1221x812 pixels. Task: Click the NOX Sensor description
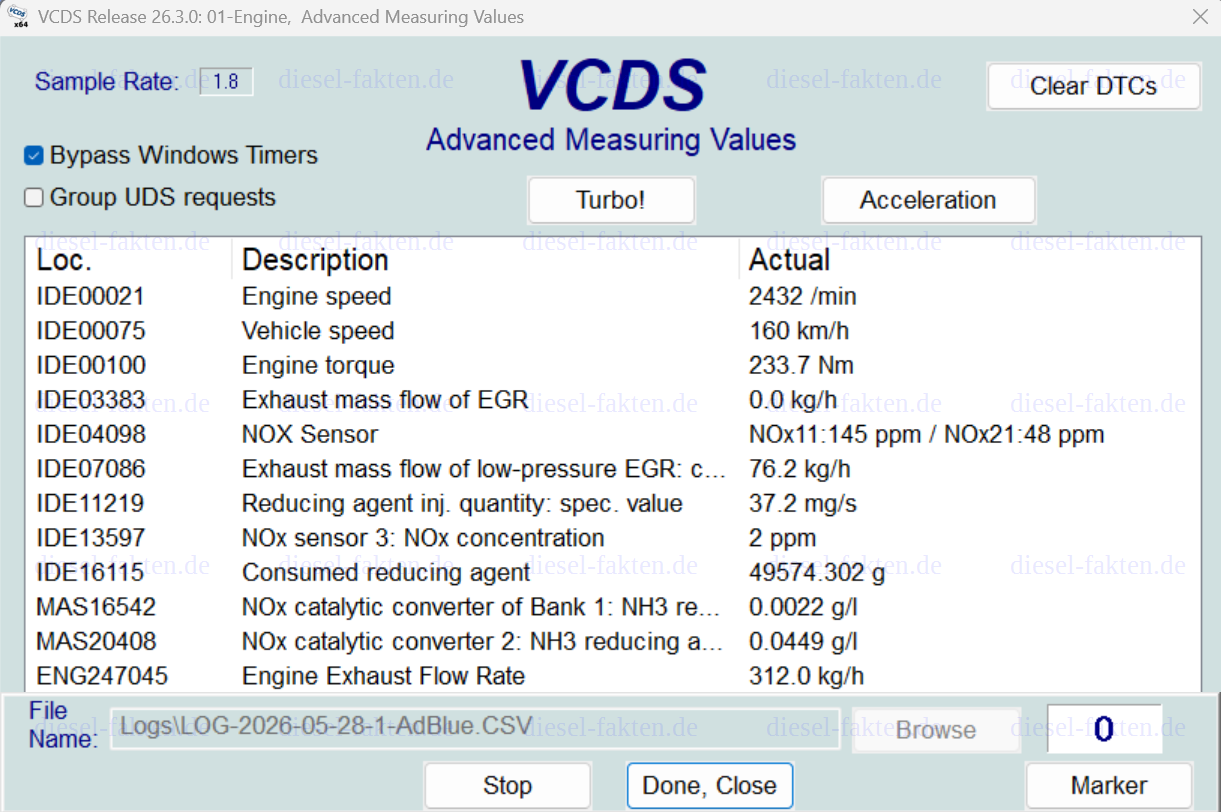(x=310, y=435)
